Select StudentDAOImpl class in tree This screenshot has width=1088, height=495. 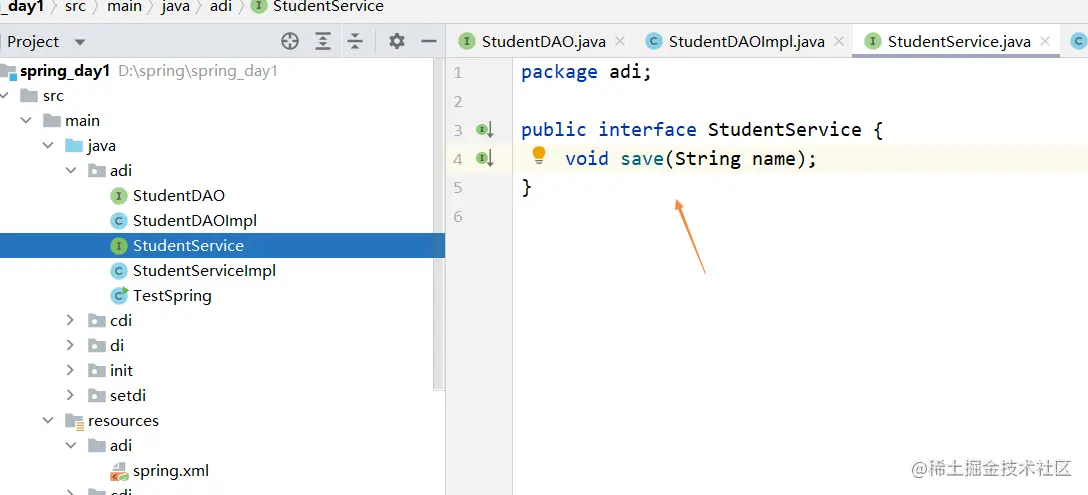point(195,221)
